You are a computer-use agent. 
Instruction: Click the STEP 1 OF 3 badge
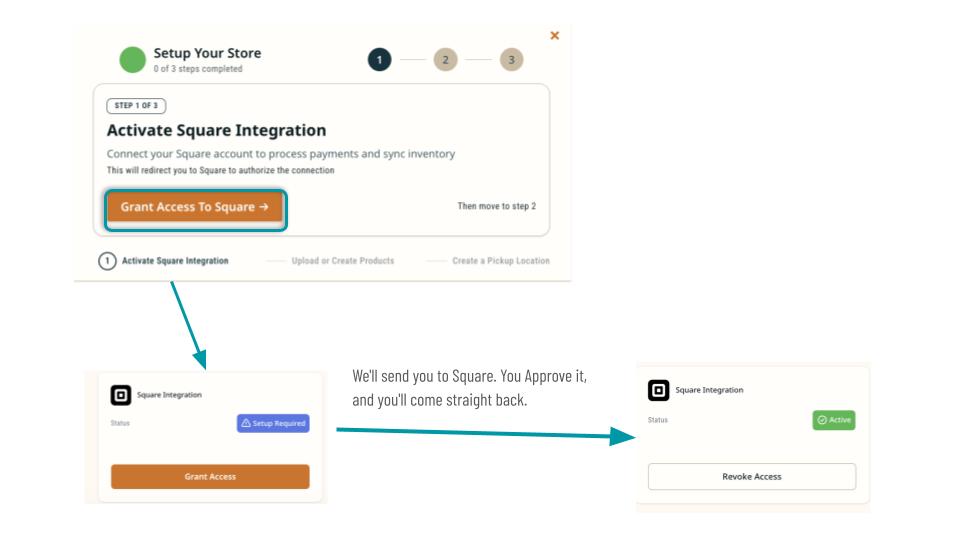click(x=136, y=105)
